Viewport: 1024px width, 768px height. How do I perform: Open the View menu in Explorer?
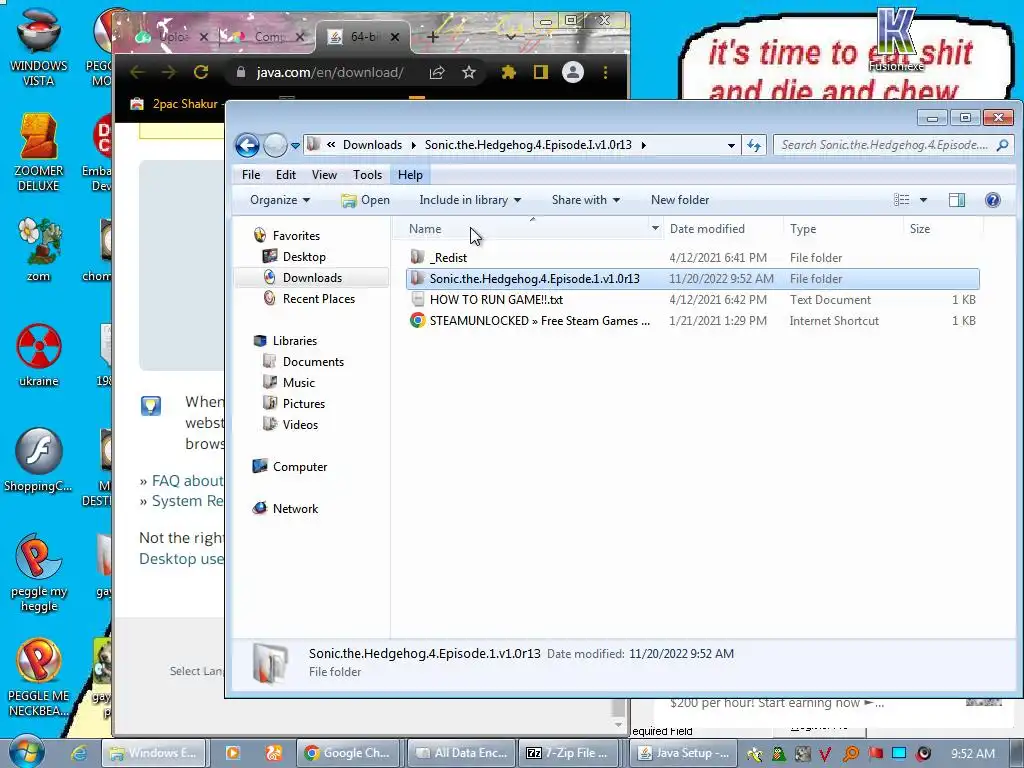coord(324,174)
